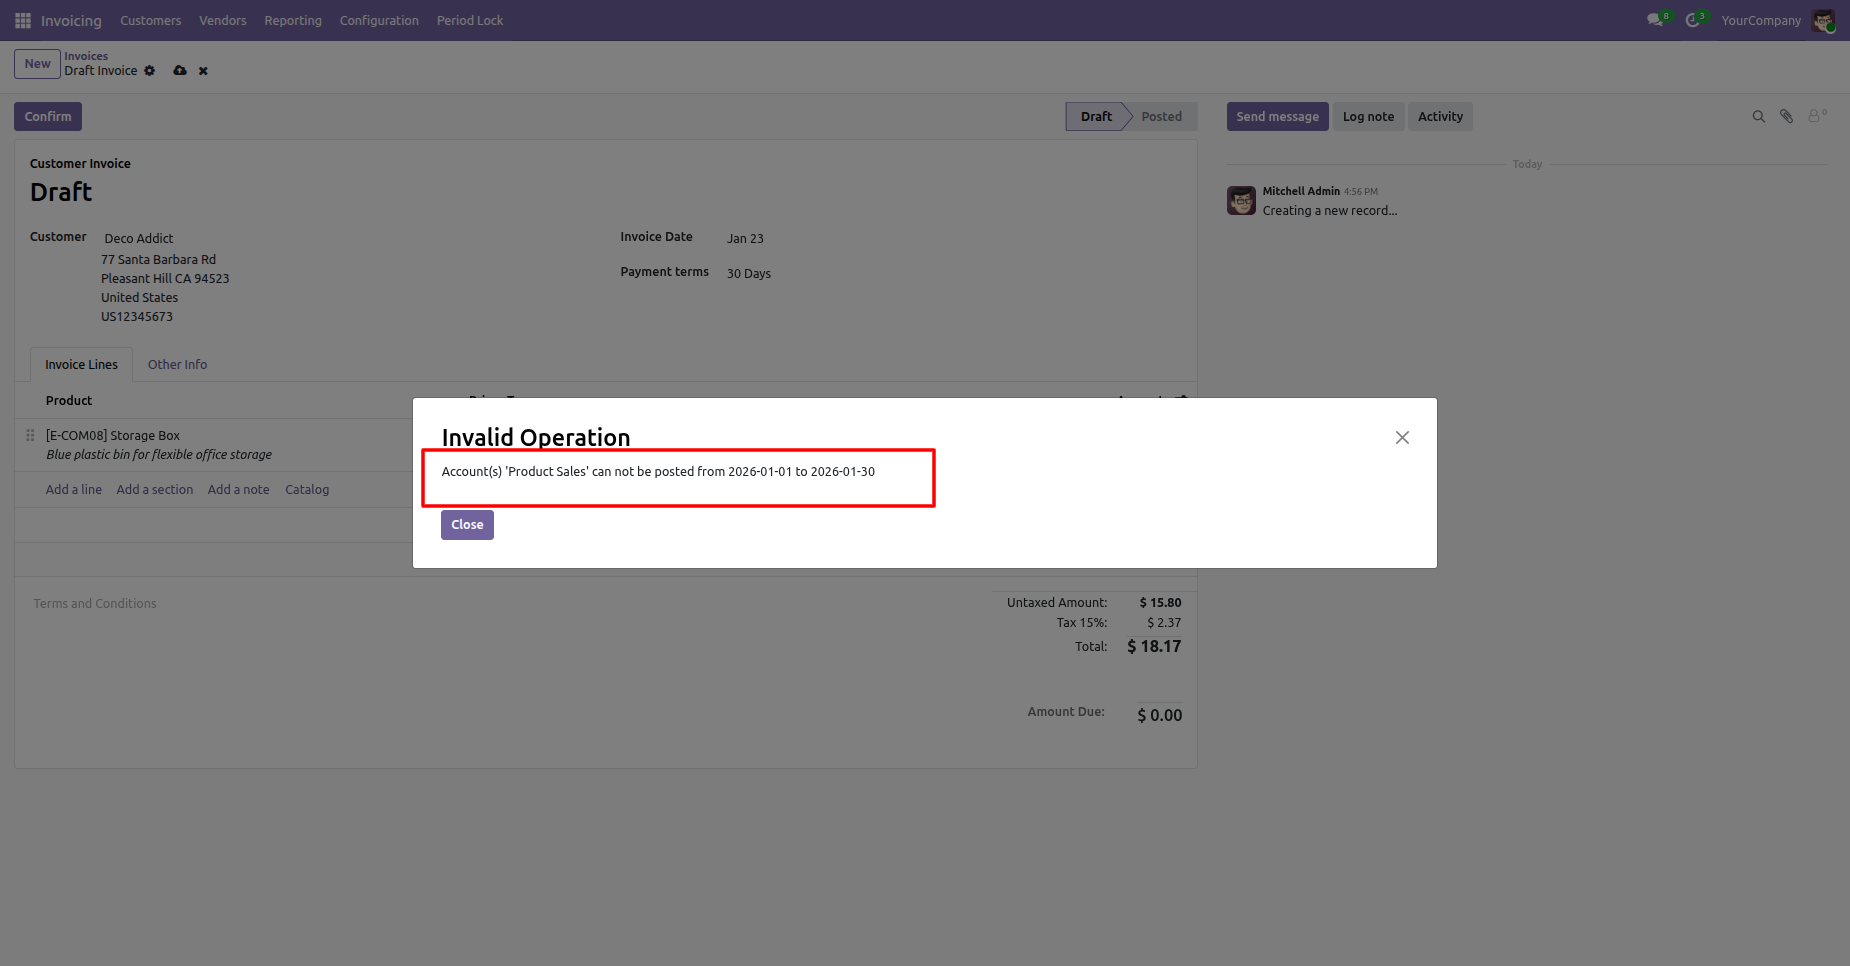Open the Customers menu
Viewport: 1850px width, 966px height.
[151, 20]
